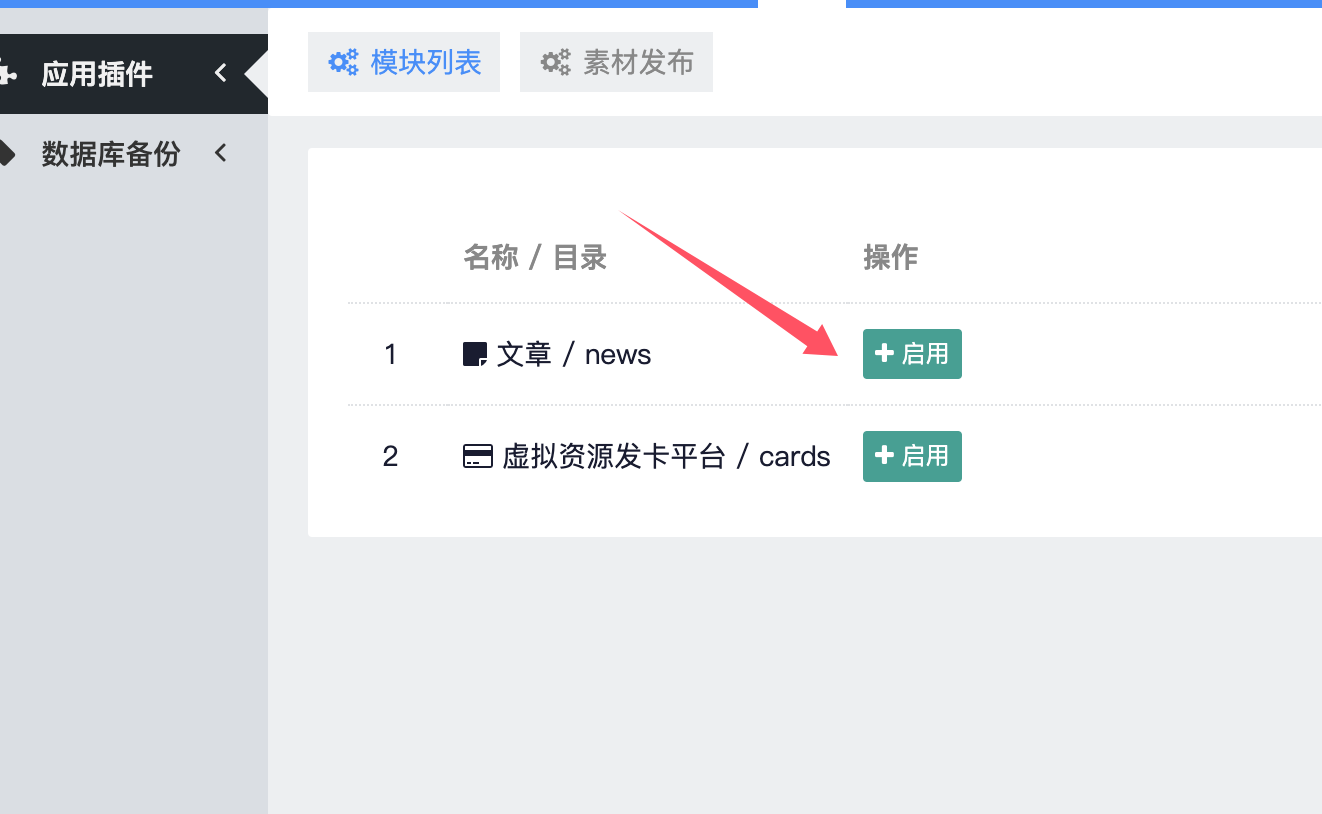Expand the 数据库备份 chevron arrow

click(x=221, y=153)
